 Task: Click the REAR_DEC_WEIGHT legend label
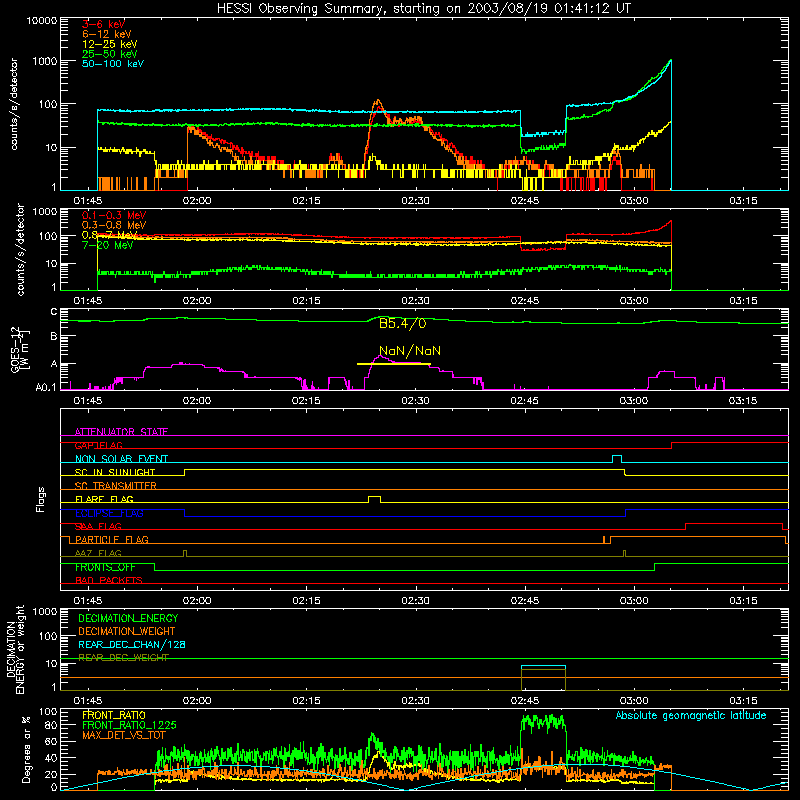pyautogui.click(x=123, y=658)
